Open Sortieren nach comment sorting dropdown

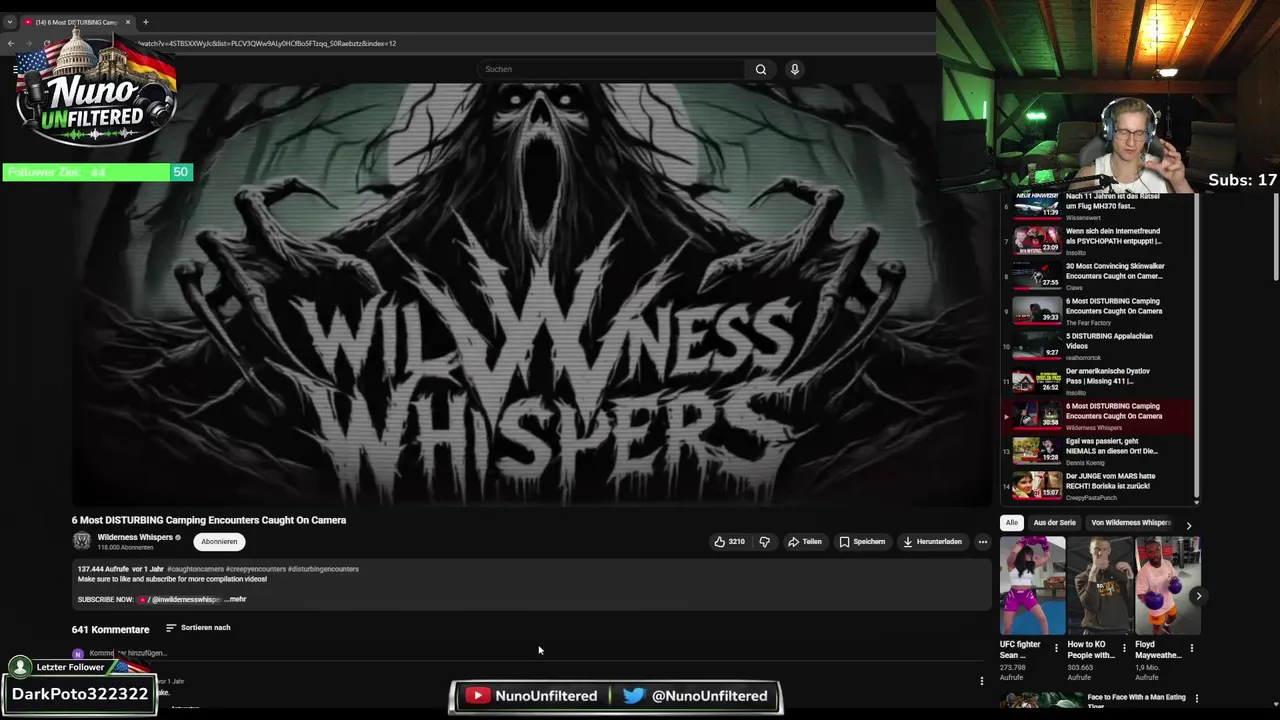point(198,628)
